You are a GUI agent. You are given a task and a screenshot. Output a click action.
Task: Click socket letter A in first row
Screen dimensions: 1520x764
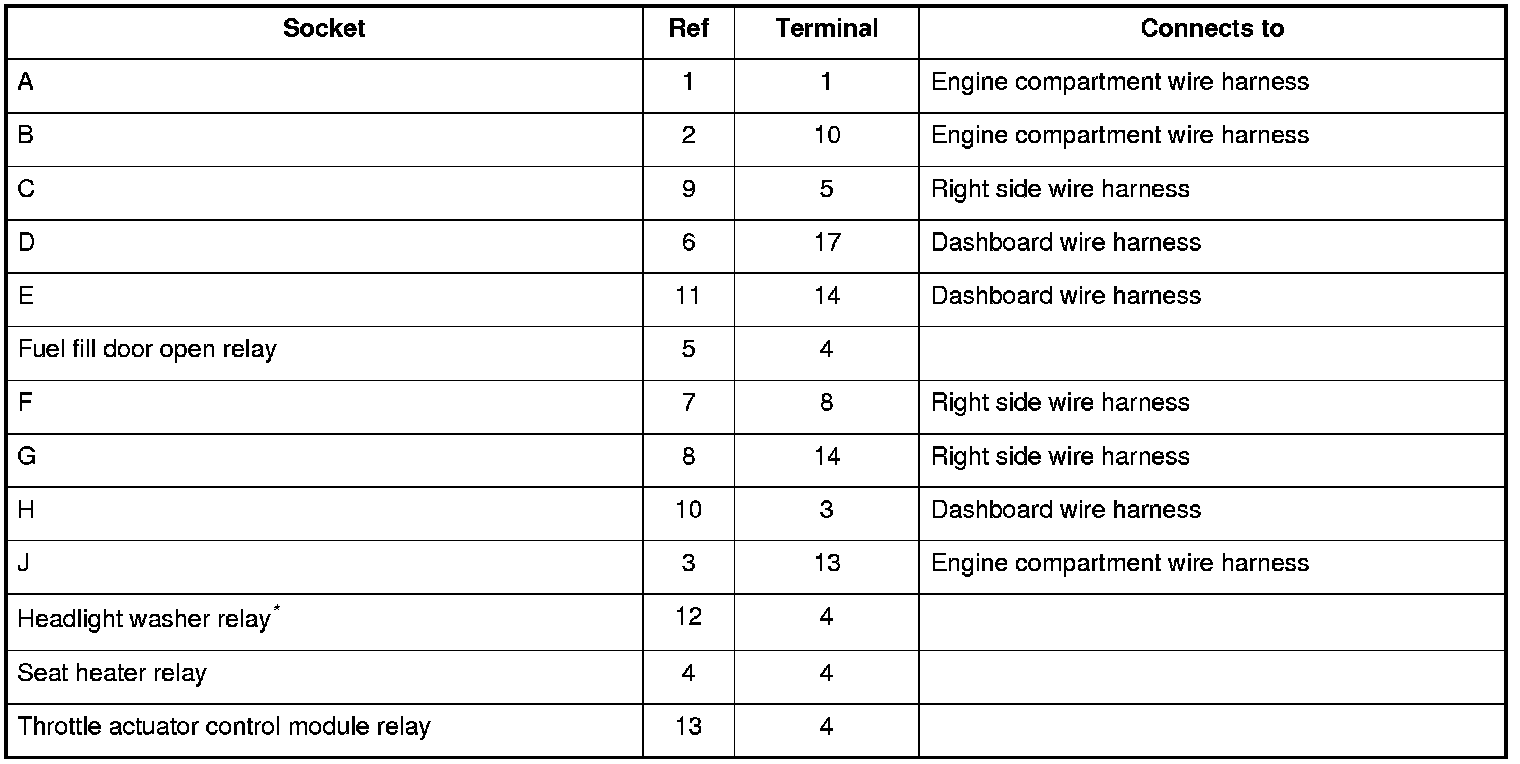26,82
